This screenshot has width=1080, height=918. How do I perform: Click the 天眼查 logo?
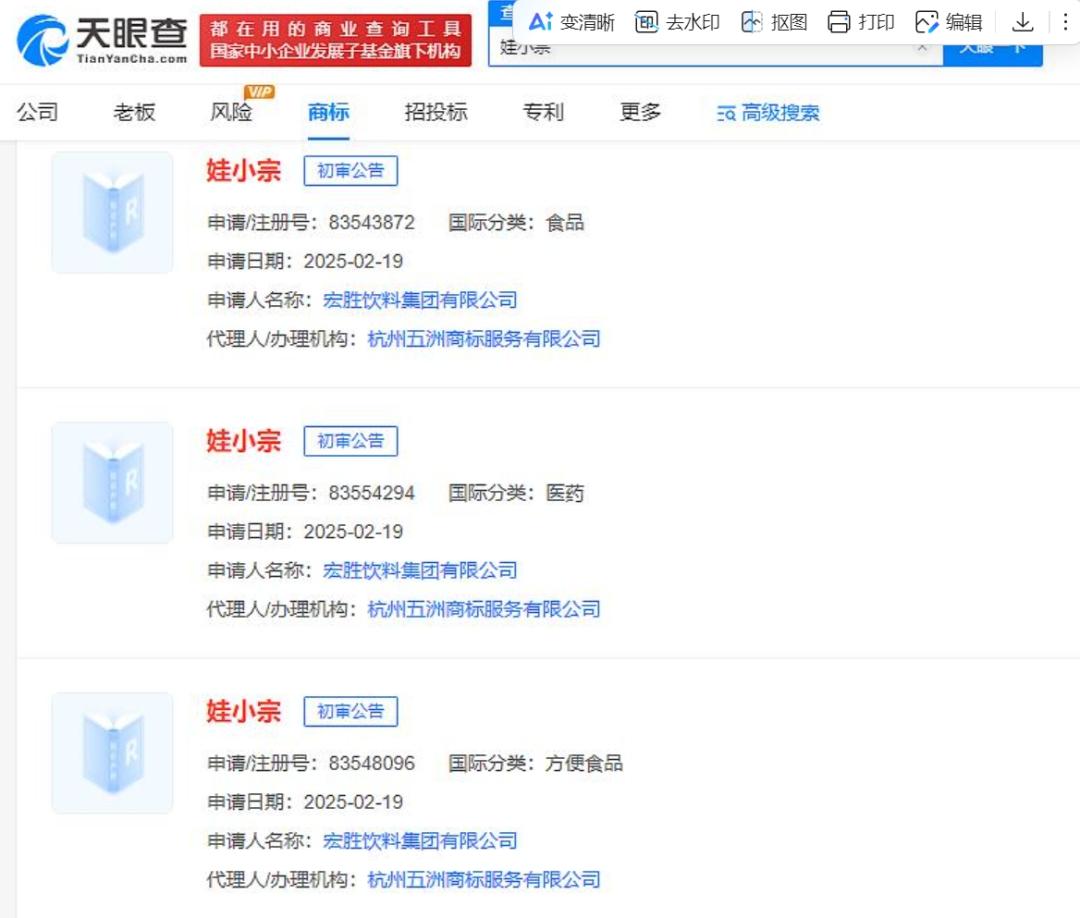point(103,40)
